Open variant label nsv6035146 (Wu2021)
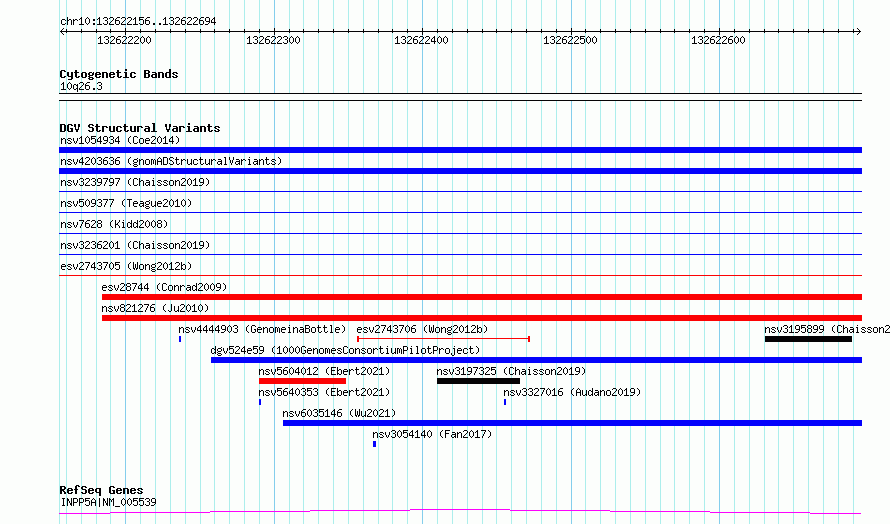 pyautogui.click(x=339, y=413)
